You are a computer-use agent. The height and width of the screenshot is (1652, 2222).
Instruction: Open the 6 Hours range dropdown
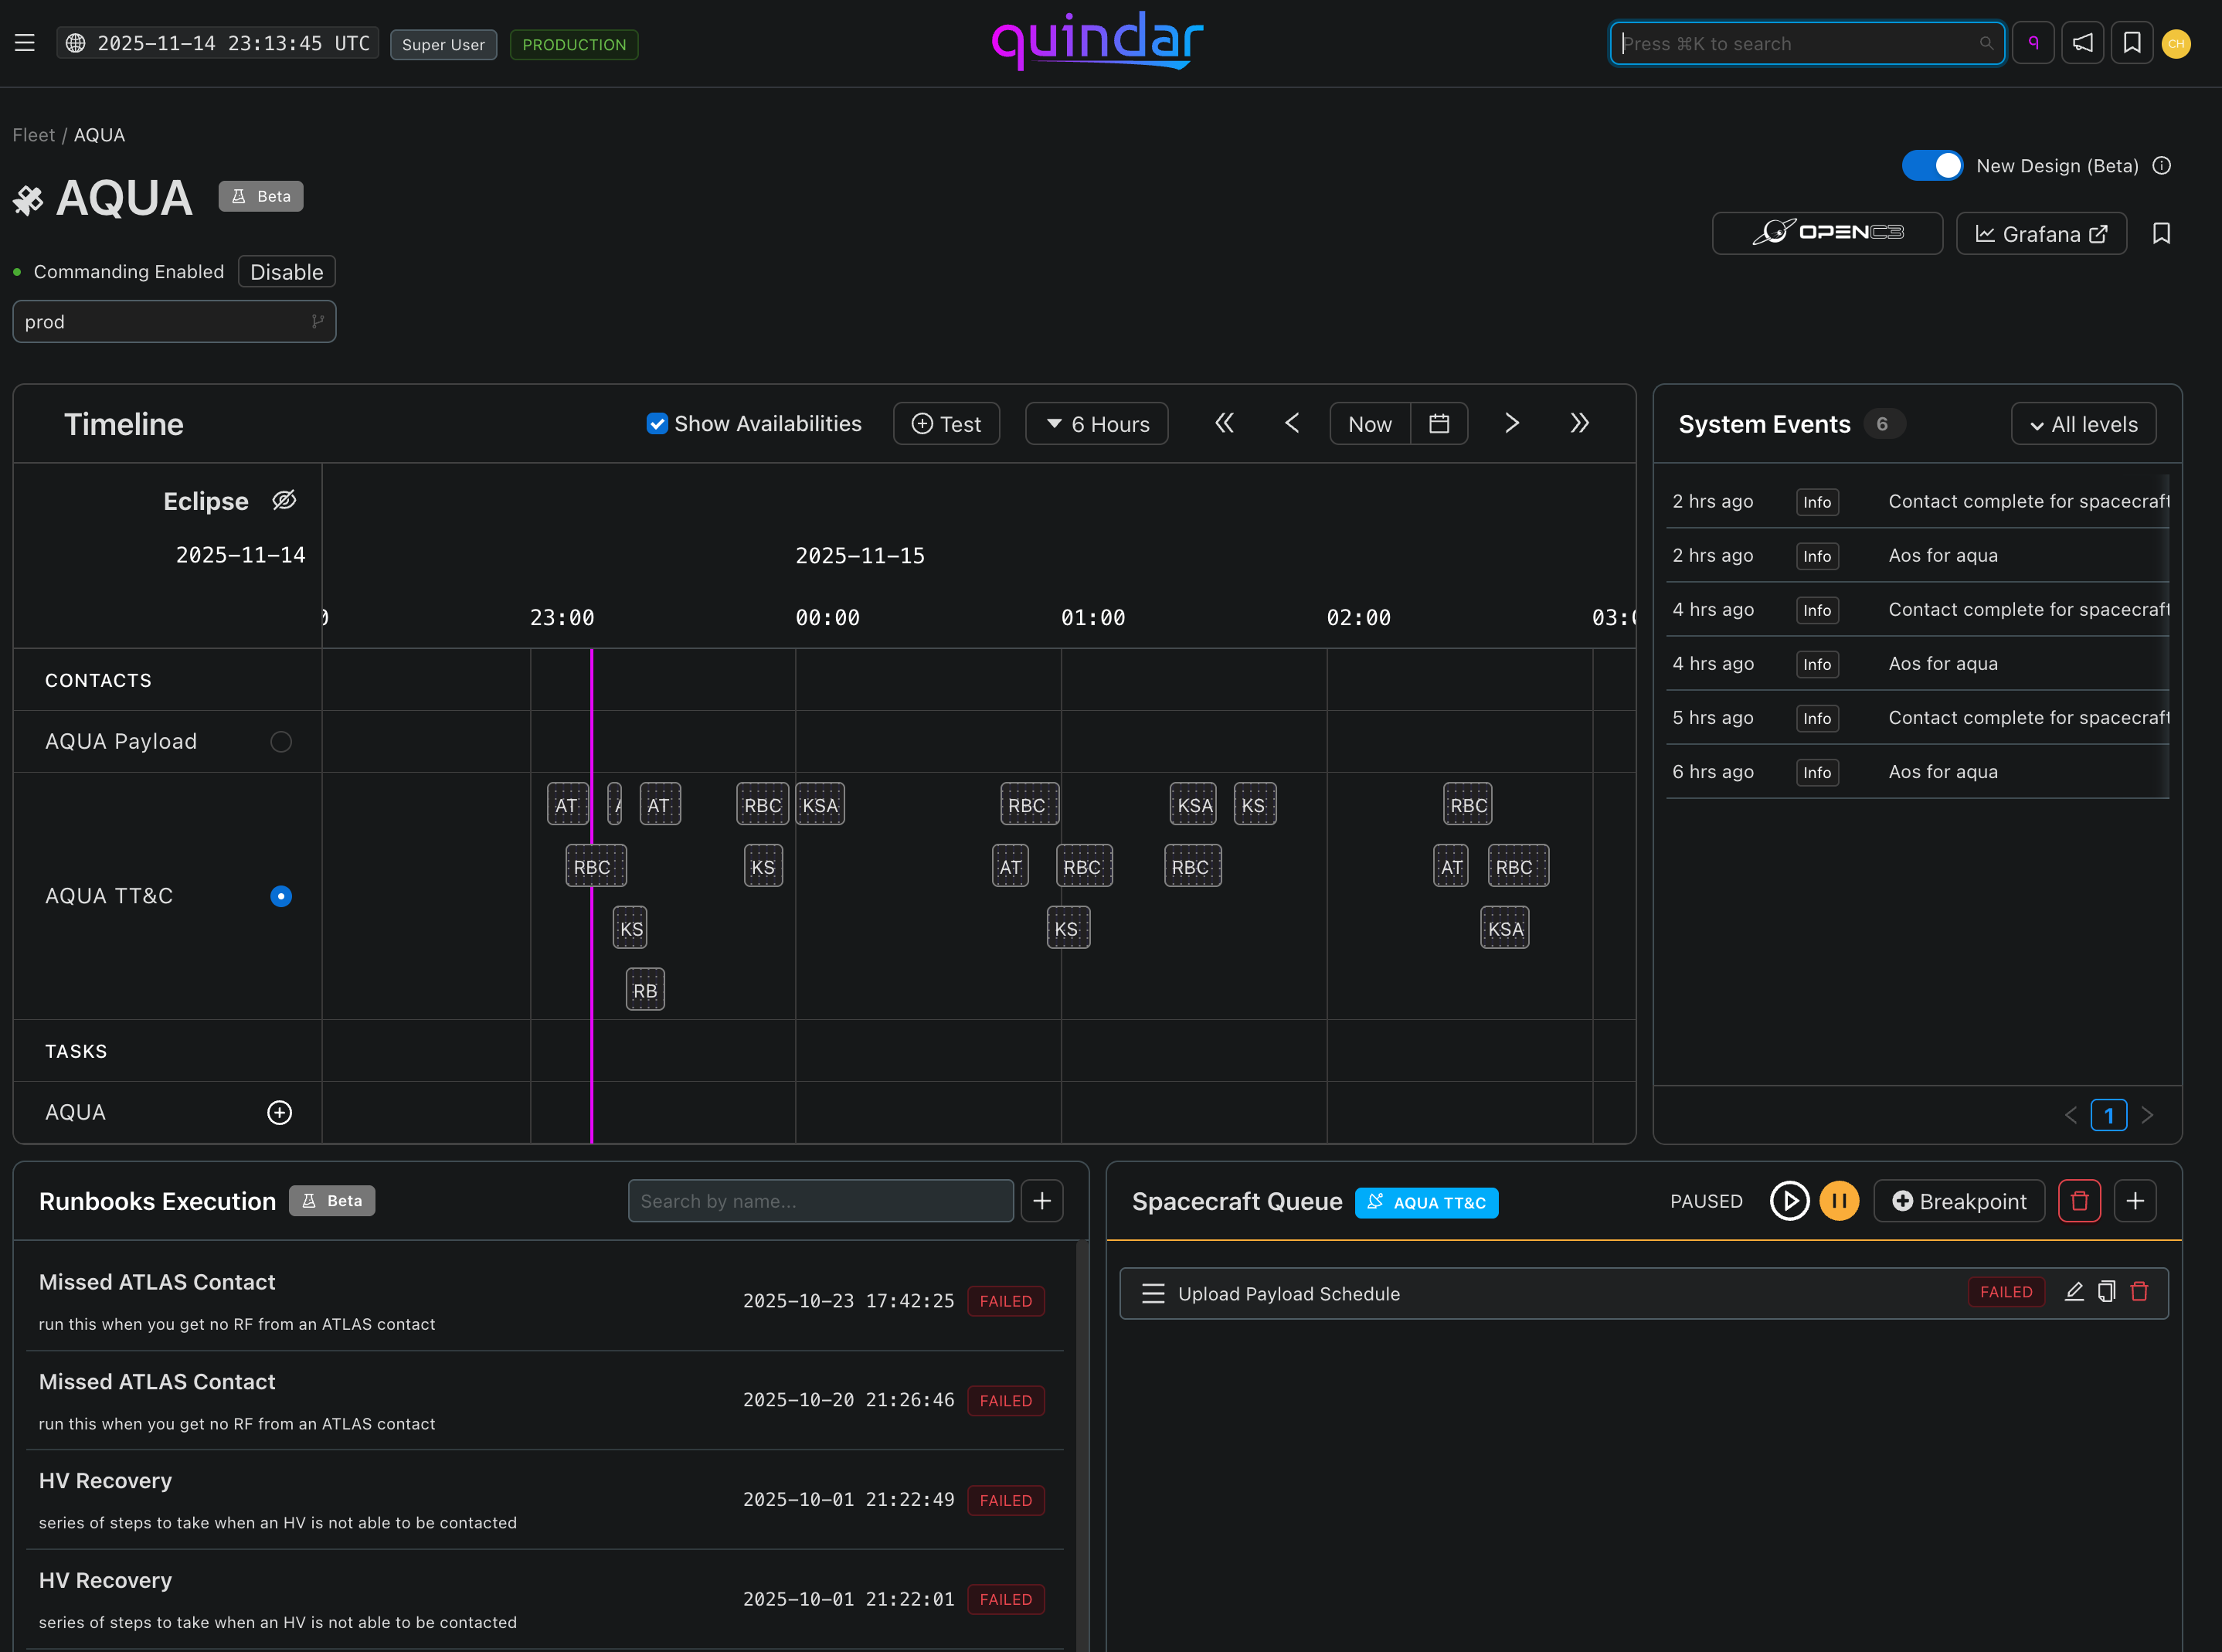click(x=1097, y=424)
